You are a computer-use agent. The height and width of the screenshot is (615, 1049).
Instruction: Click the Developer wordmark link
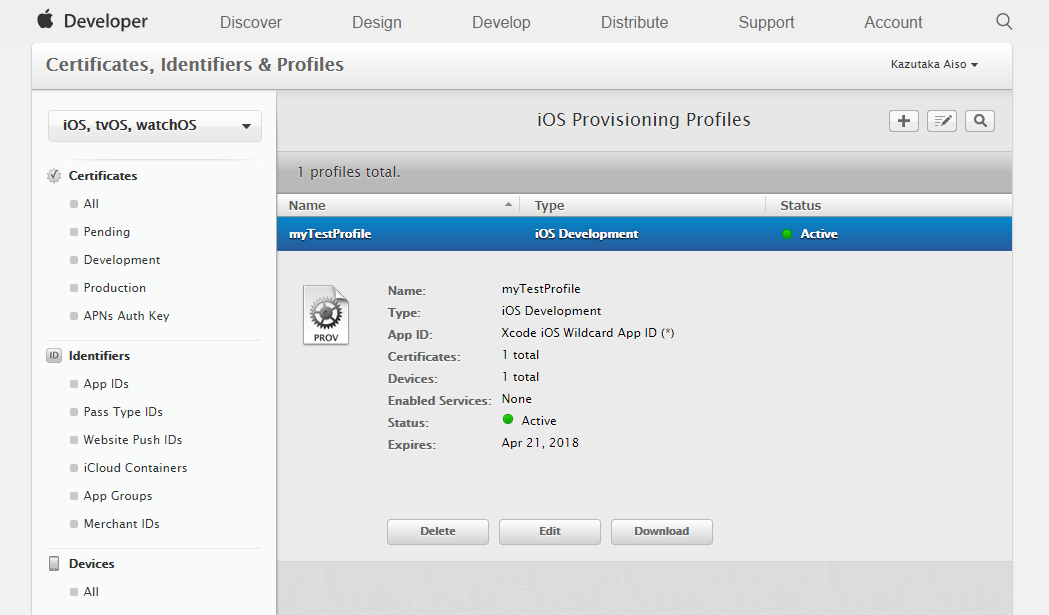[106, 21]
